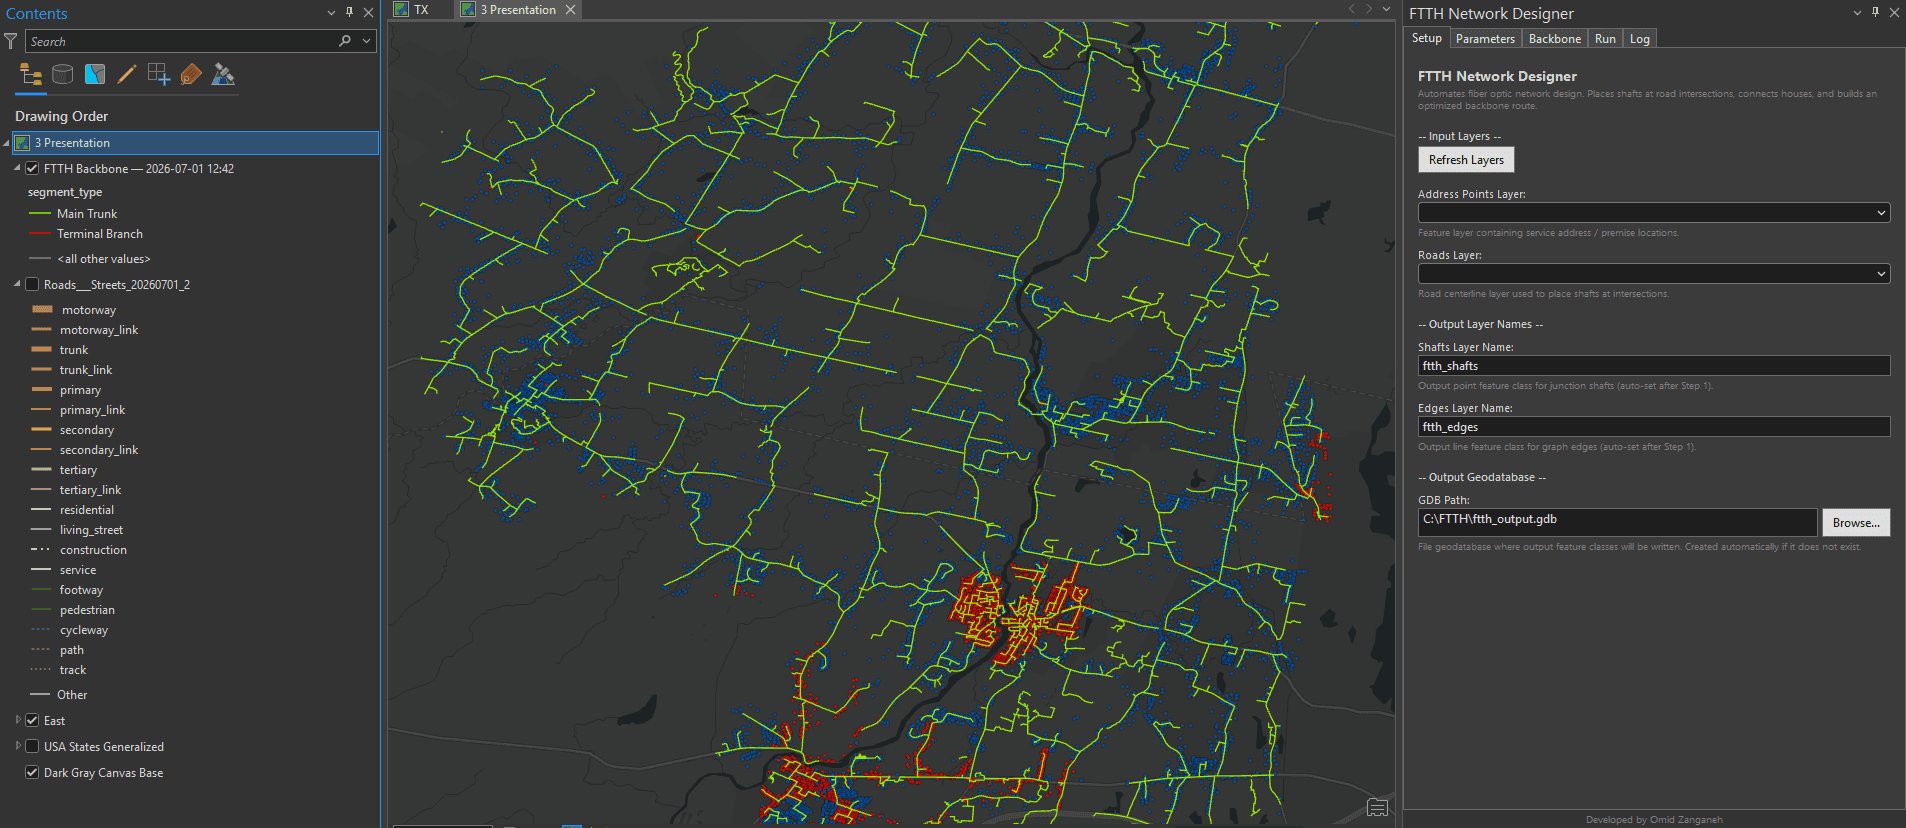Toggle Dark Gray Canvas Base visibility
1906x828 pixels.
tap(32, 773)
